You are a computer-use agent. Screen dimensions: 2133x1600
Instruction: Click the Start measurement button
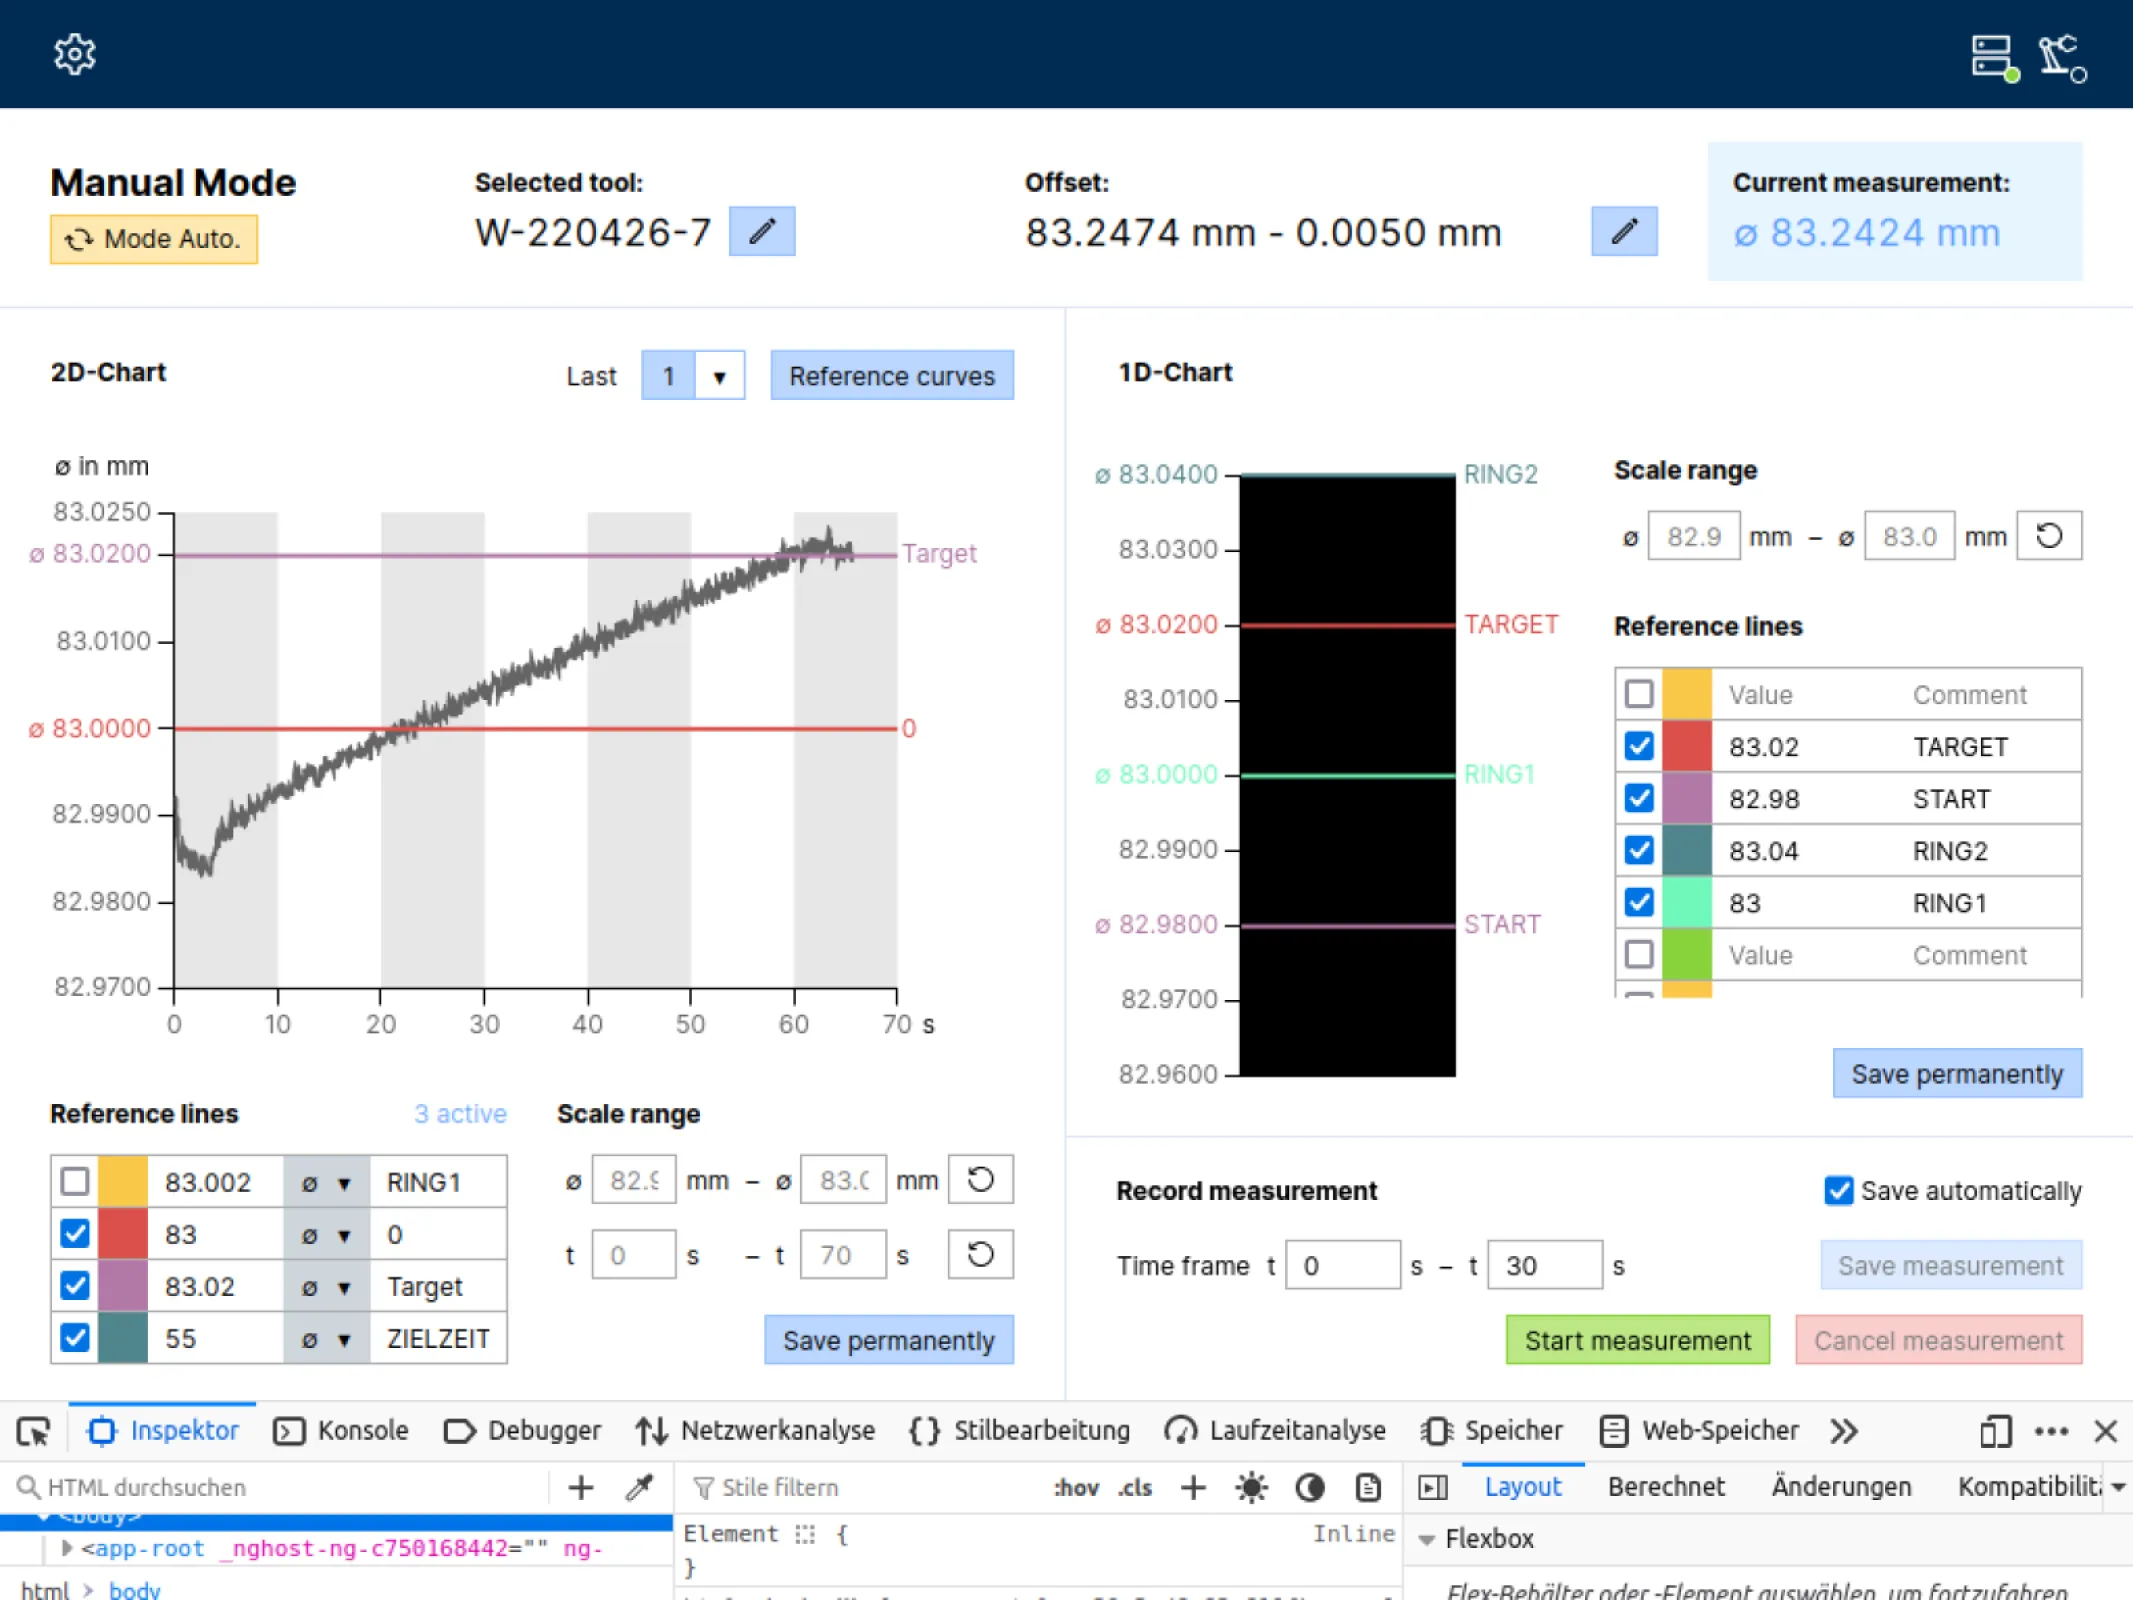point(1638,1340)
